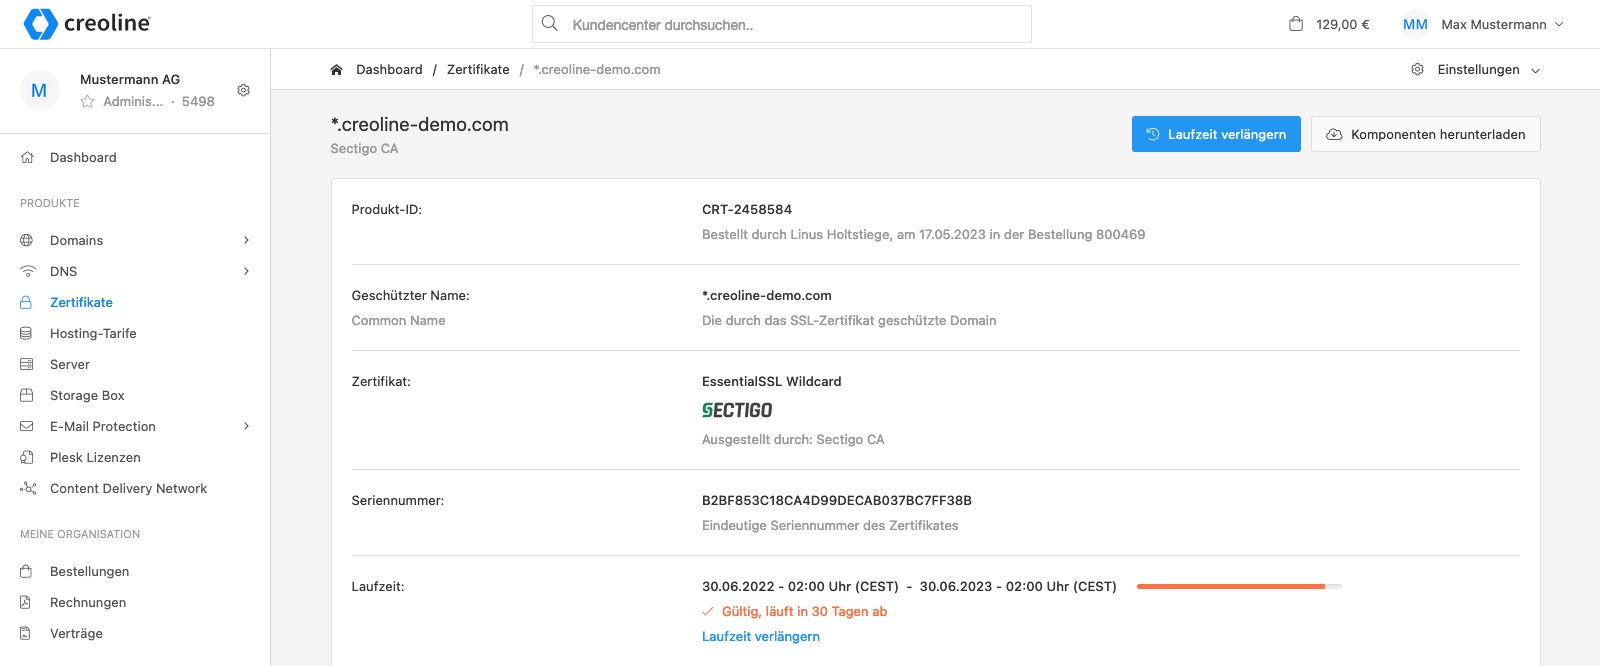Click the EssentialSSL Wildcard text
Viewport: 1600px width, 666px height.
point(772,381)
